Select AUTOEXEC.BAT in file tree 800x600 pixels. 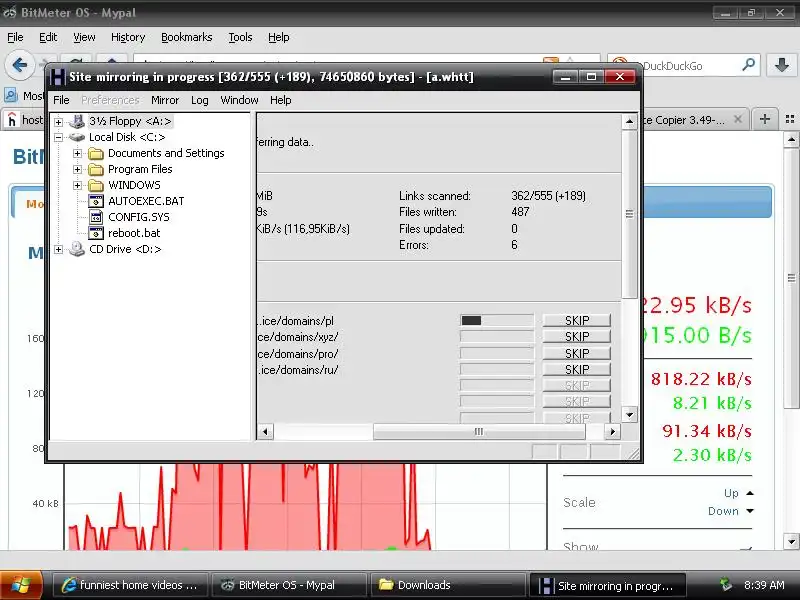(146, 201)
